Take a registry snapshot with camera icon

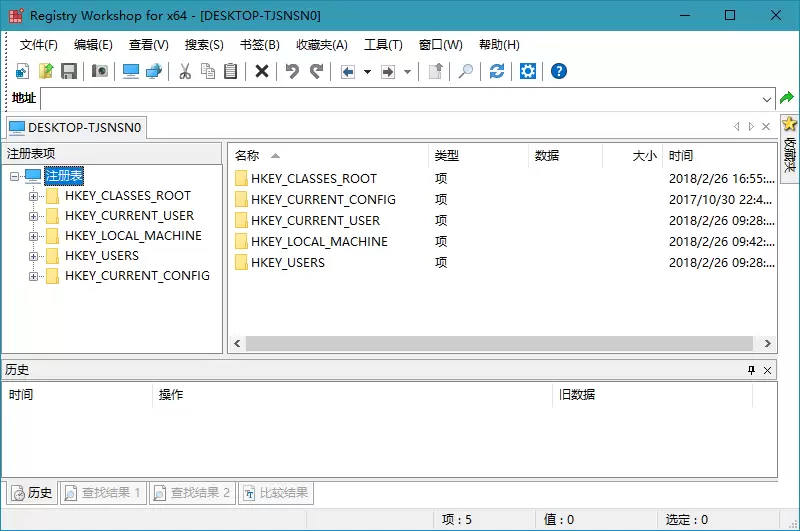pos(99,71)
